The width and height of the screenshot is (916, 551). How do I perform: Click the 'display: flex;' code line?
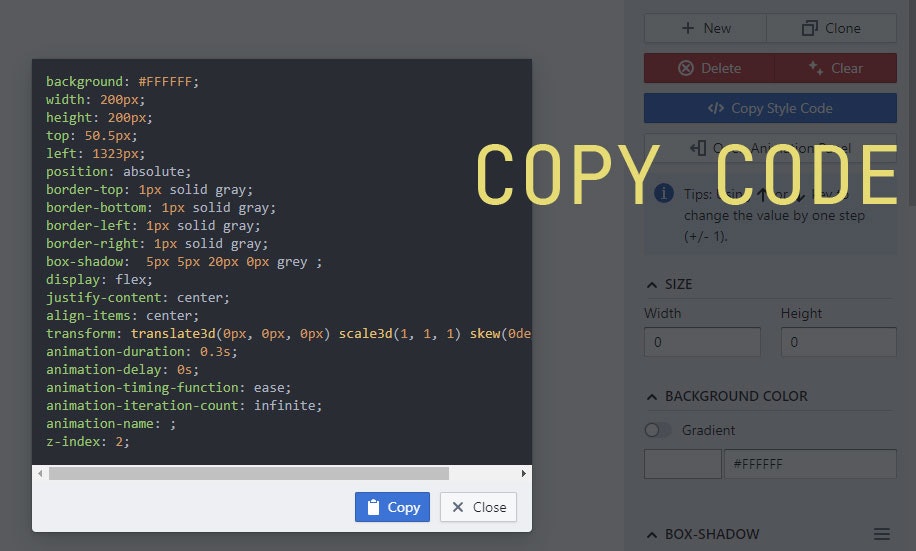coord(99,279)
